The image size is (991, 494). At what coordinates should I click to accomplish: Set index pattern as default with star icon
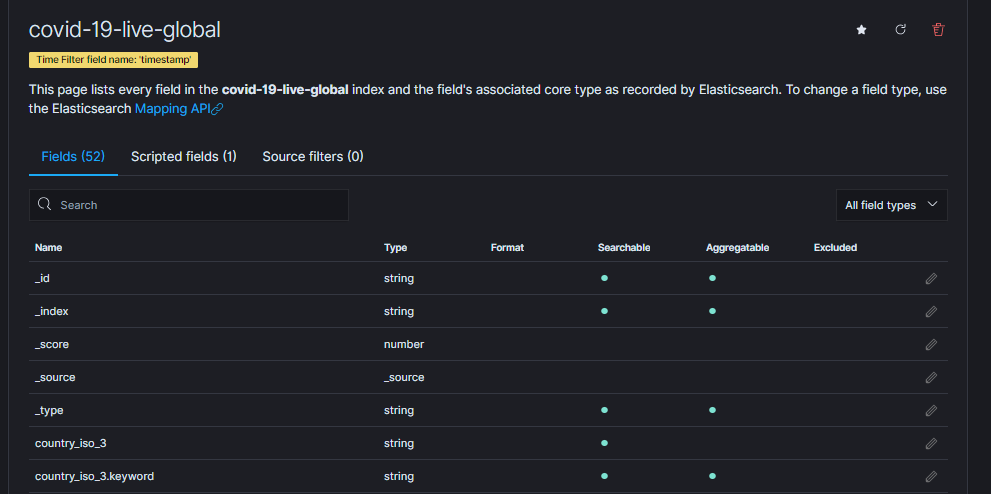click(861, 30)
